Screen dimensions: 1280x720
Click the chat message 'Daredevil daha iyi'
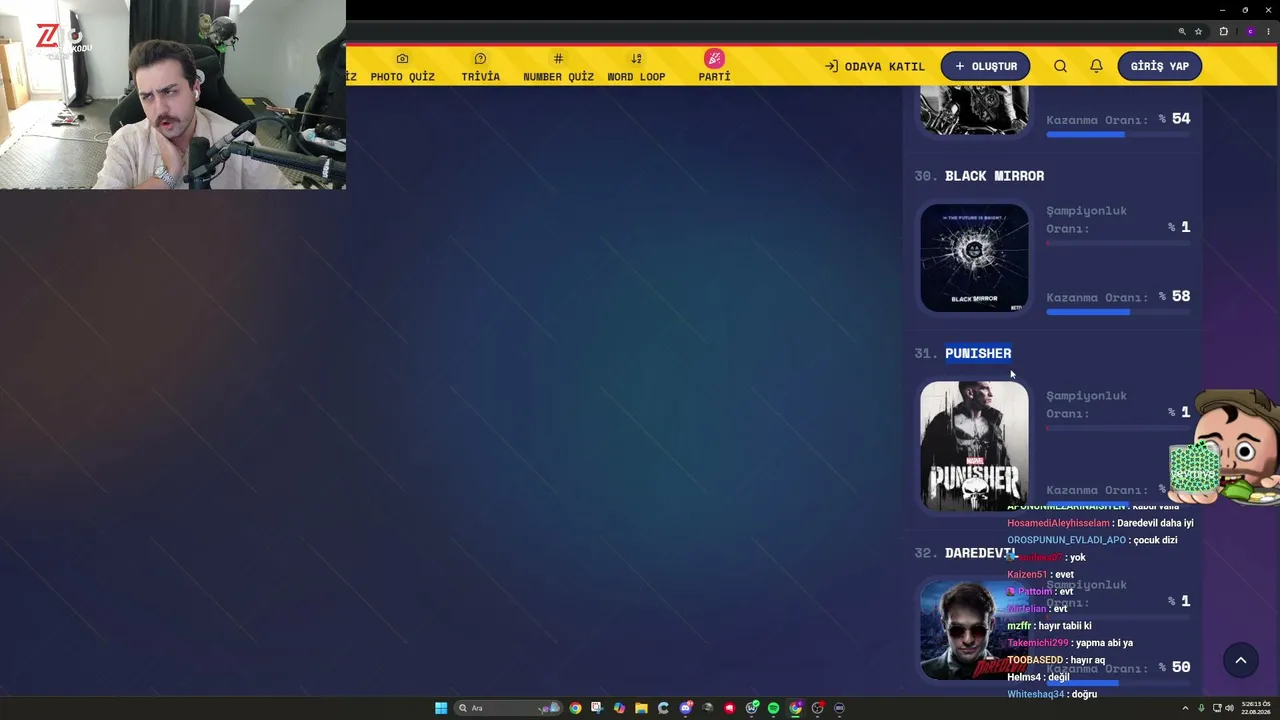coord(1155,523)
